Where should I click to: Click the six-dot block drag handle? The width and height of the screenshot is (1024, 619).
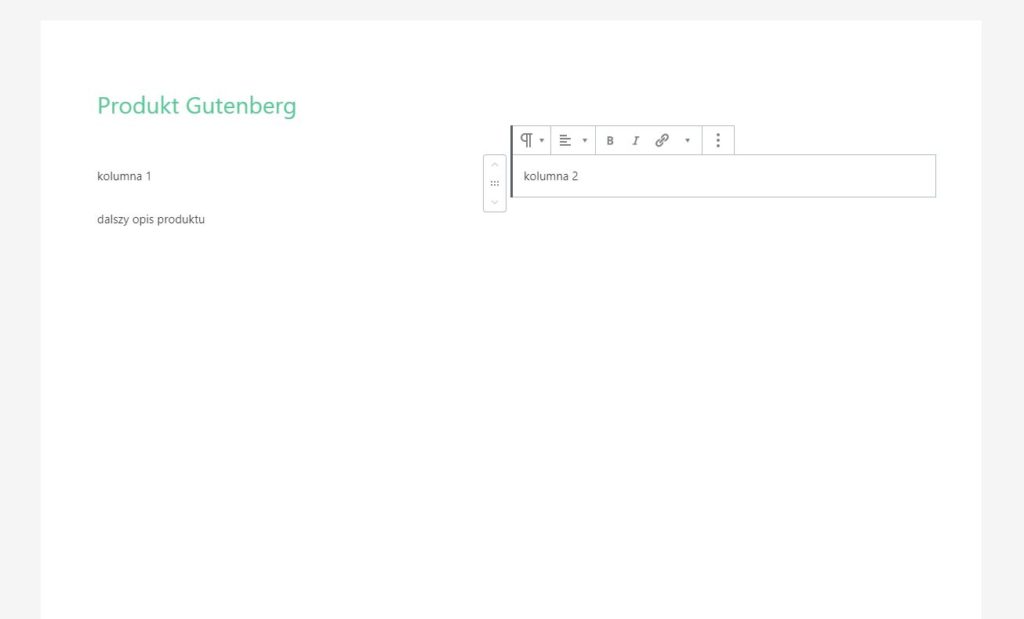[495, 182]
